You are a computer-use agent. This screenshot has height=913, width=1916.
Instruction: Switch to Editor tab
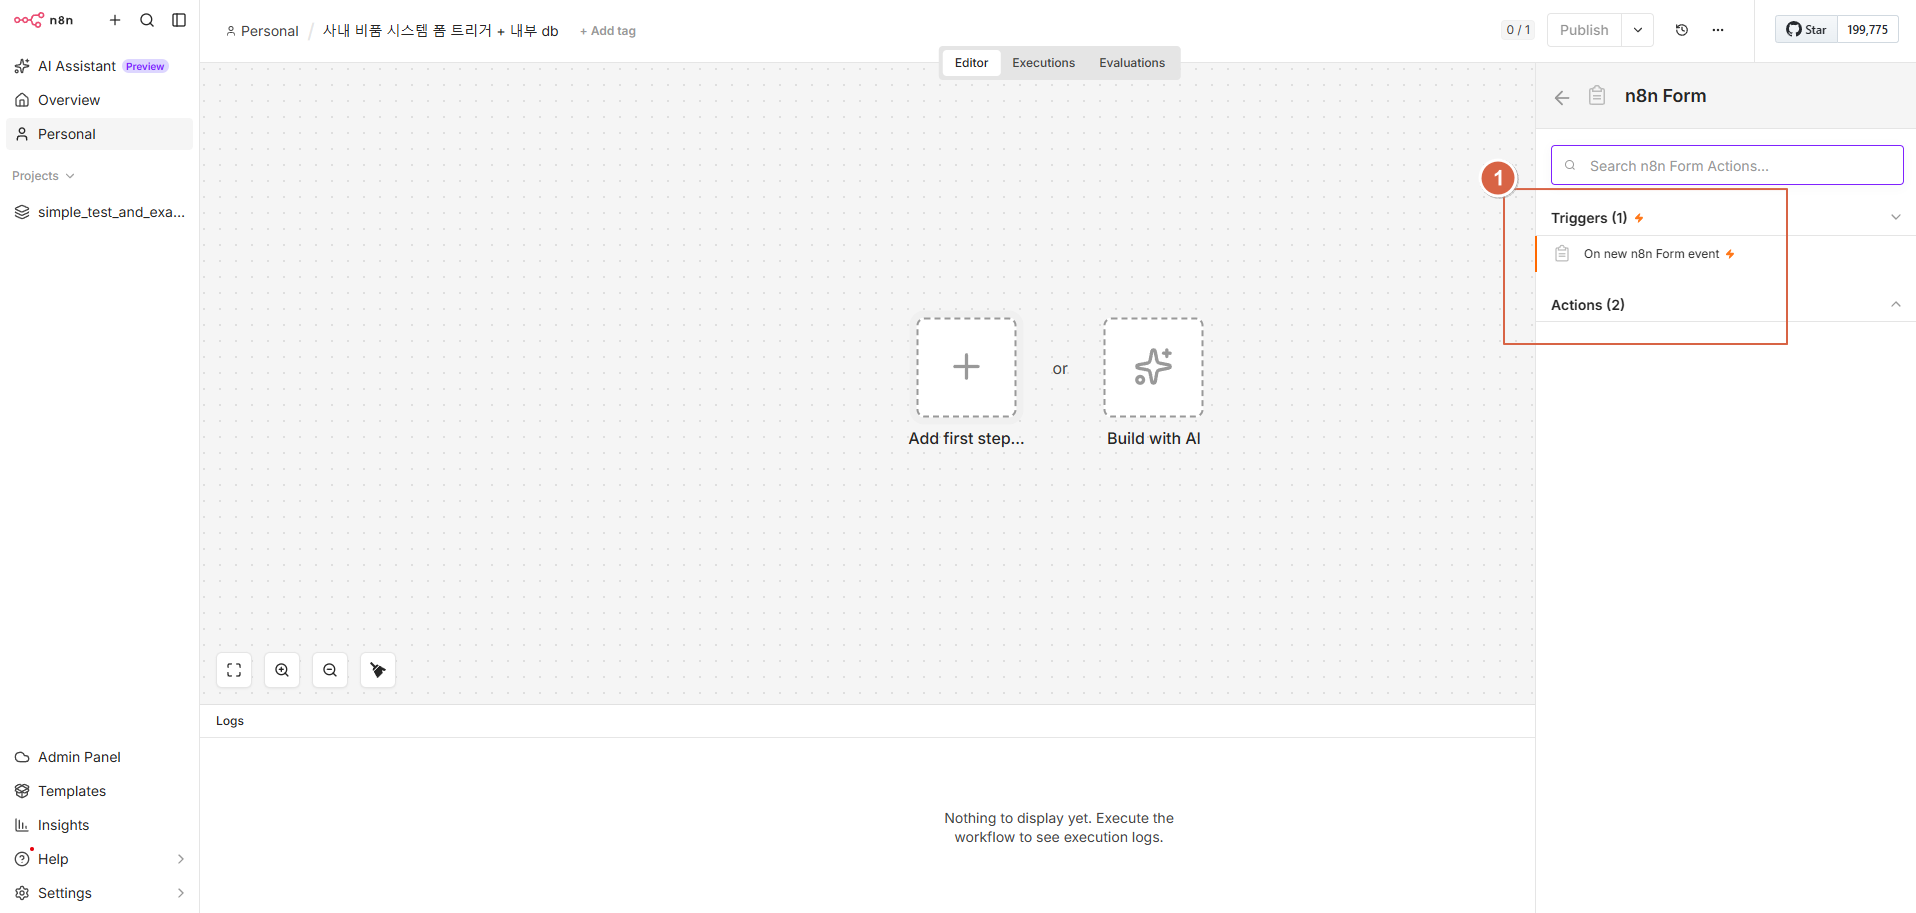971,63
